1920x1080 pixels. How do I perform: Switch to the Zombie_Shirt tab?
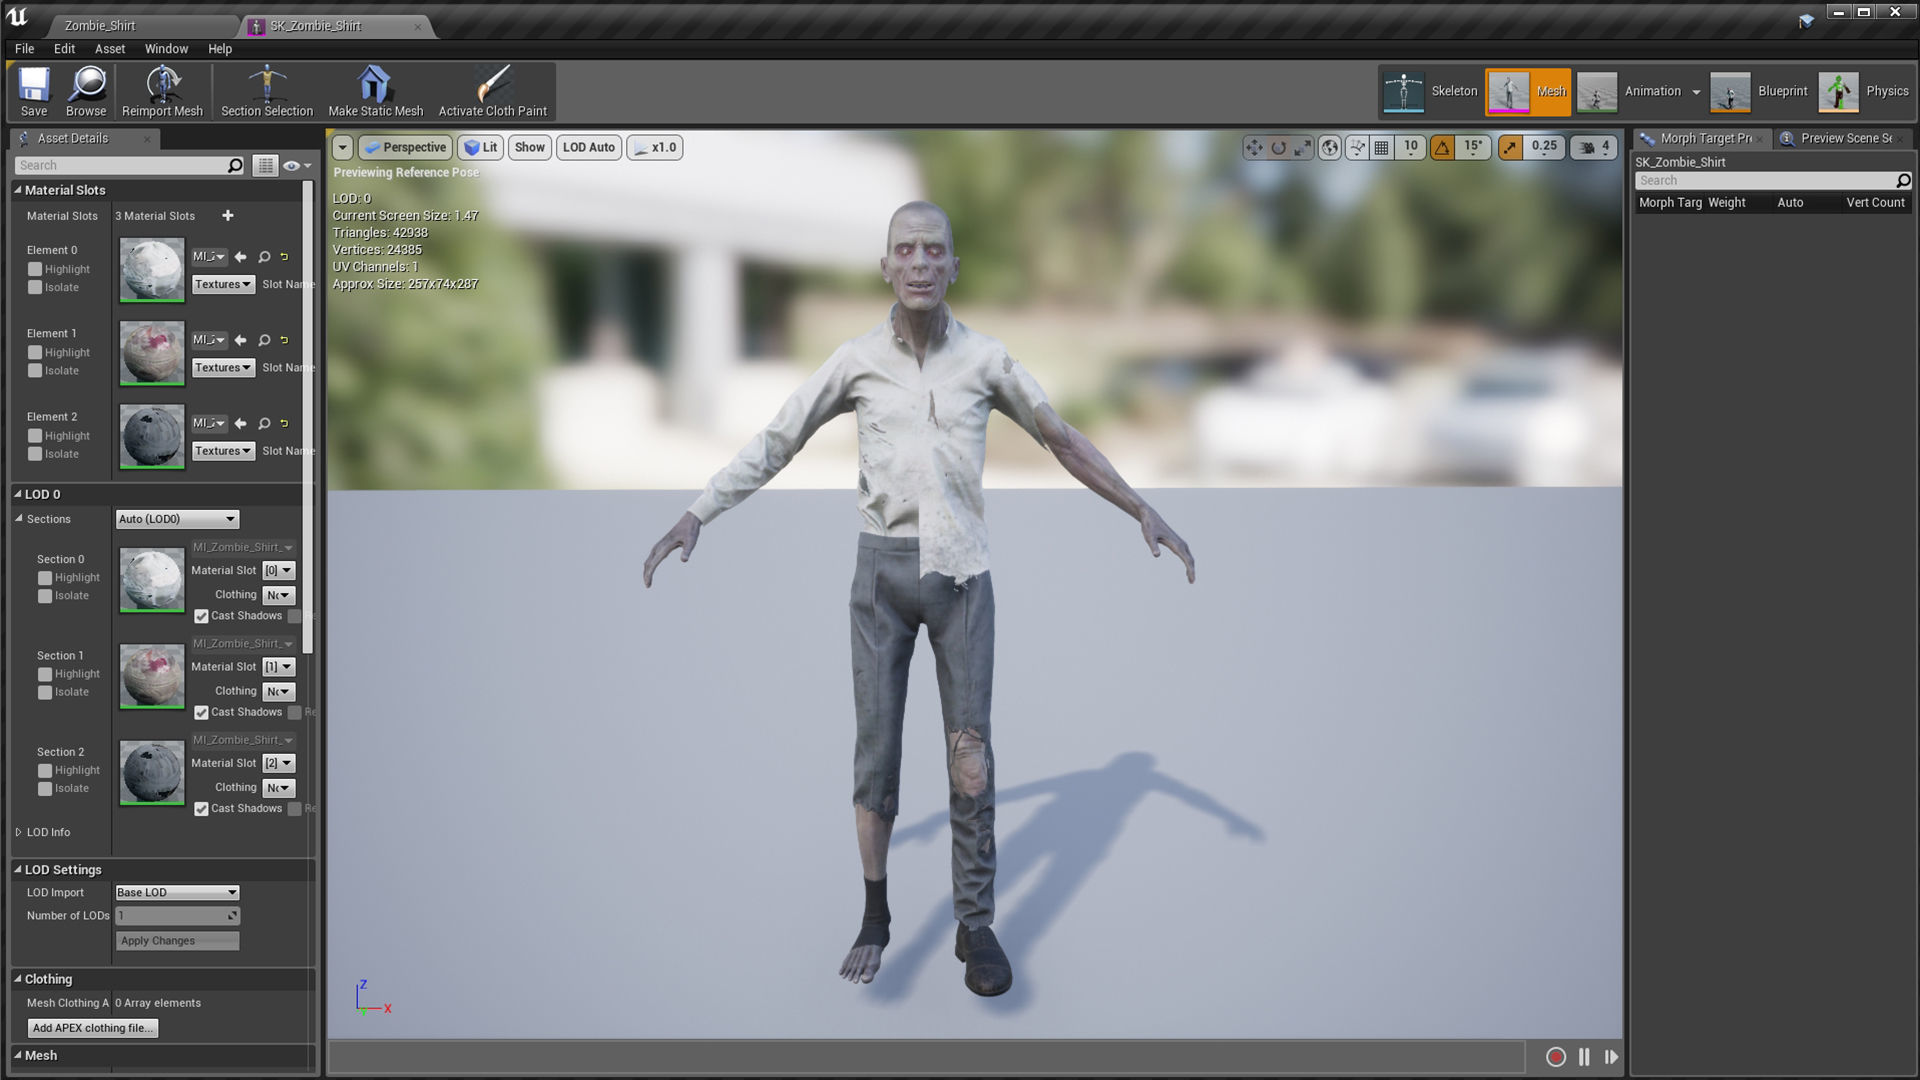(100, 26)
